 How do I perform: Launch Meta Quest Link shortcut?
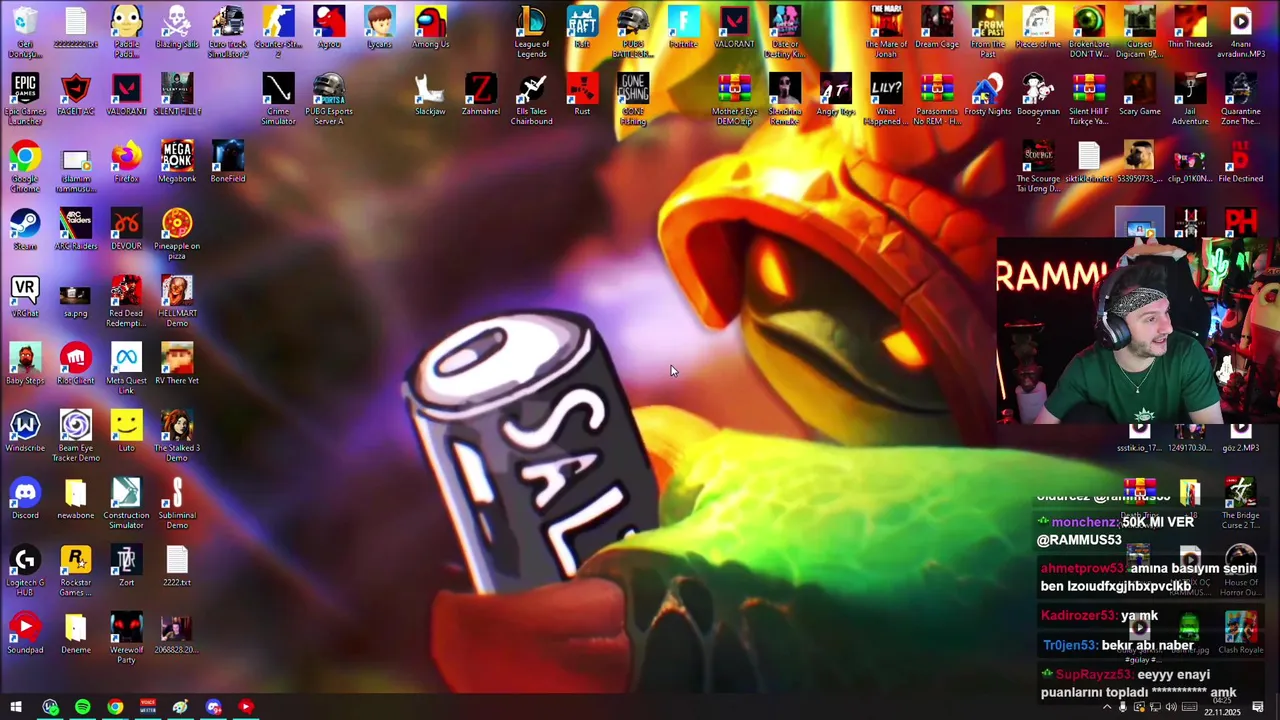[x=126, y=367]
